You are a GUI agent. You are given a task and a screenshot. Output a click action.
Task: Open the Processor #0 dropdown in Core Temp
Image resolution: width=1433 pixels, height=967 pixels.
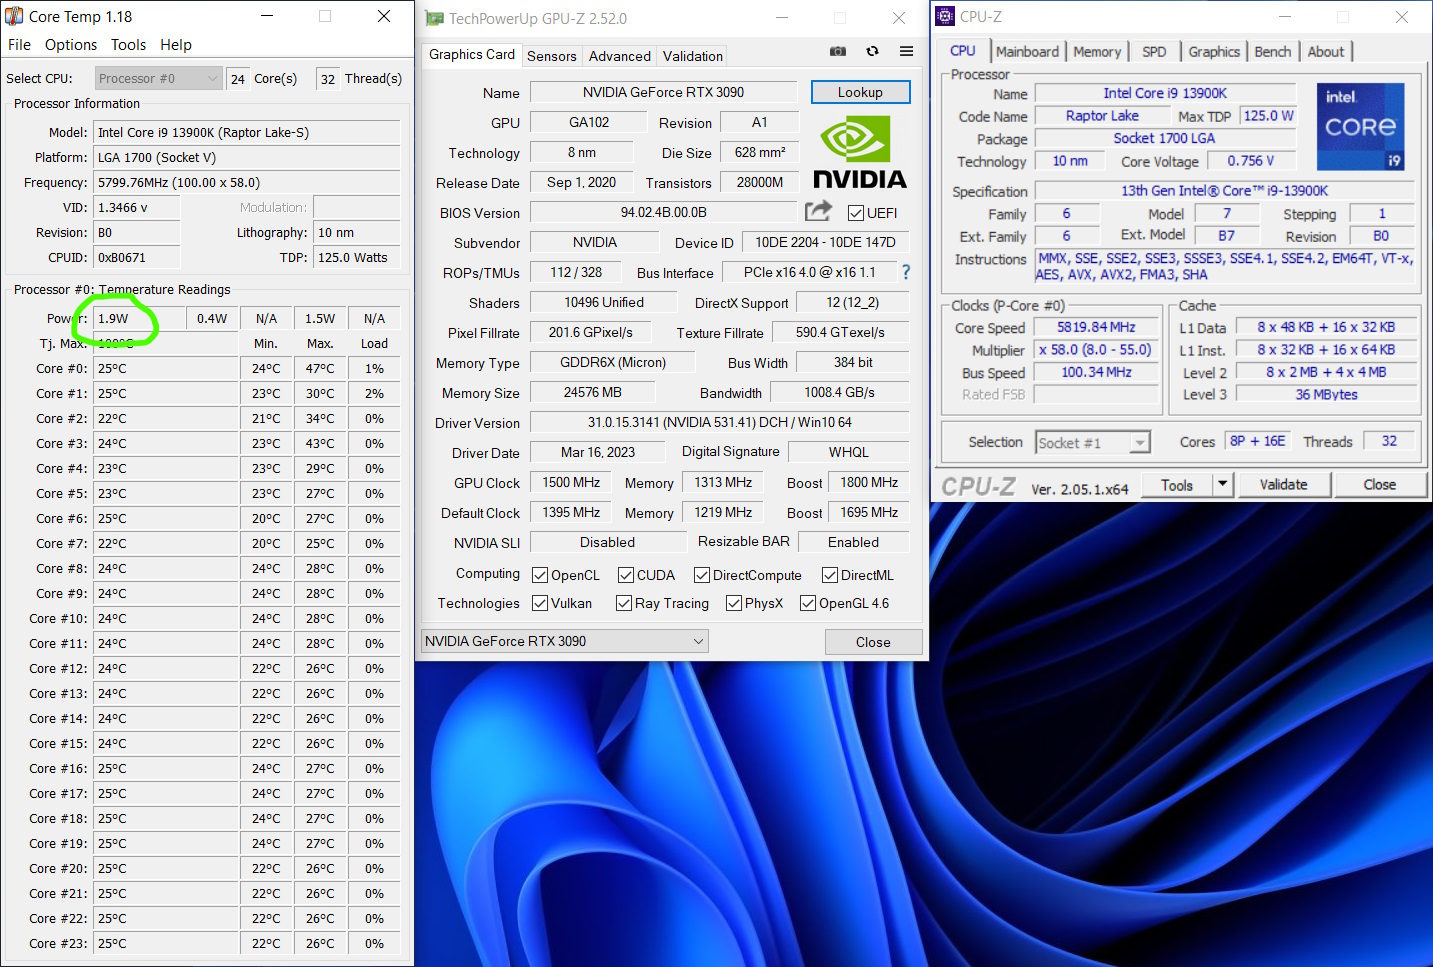pos(212,77)
